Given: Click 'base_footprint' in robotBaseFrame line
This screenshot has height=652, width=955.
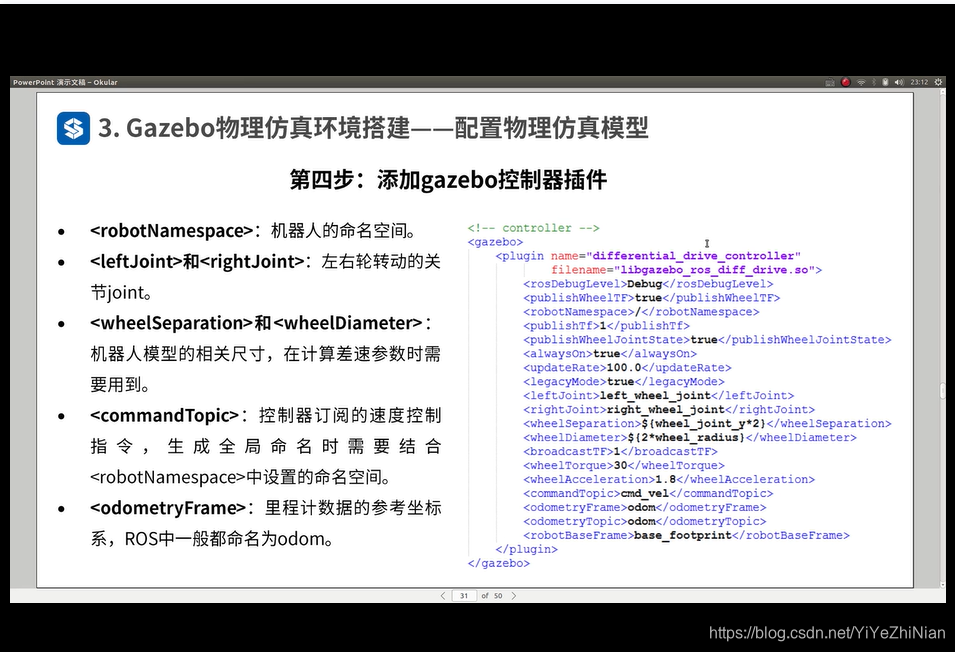Looking at the screenshot, I should [x=683, y=535].
